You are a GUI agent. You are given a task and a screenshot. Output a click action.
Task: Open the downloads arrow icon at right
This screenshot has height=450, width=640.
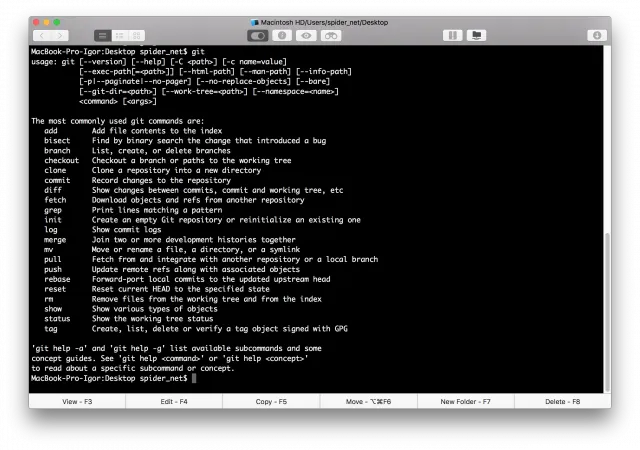pyautogui.click(x=597, y=36)
